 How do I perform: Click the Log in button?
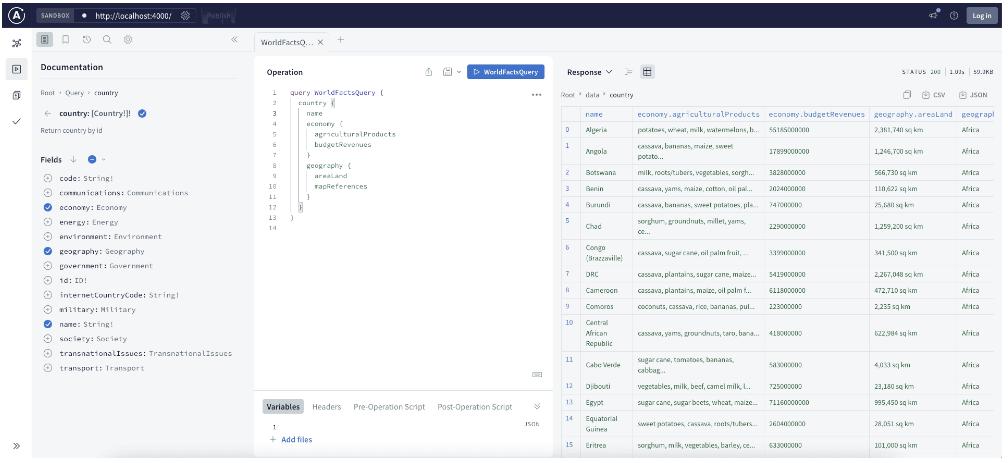click(980, 16)
